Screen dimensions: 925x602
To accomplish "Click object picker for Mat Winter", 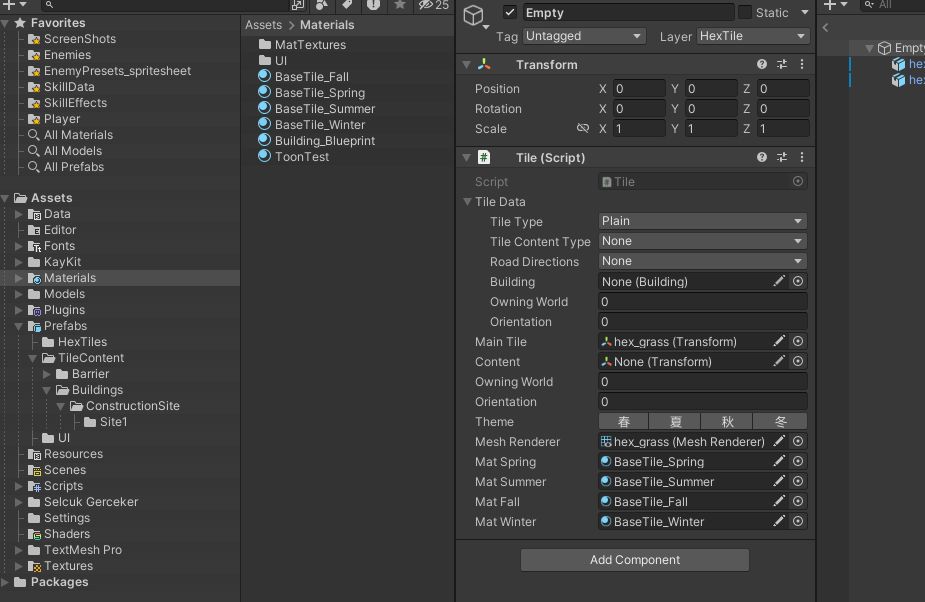I will click(x=798, y=522).
